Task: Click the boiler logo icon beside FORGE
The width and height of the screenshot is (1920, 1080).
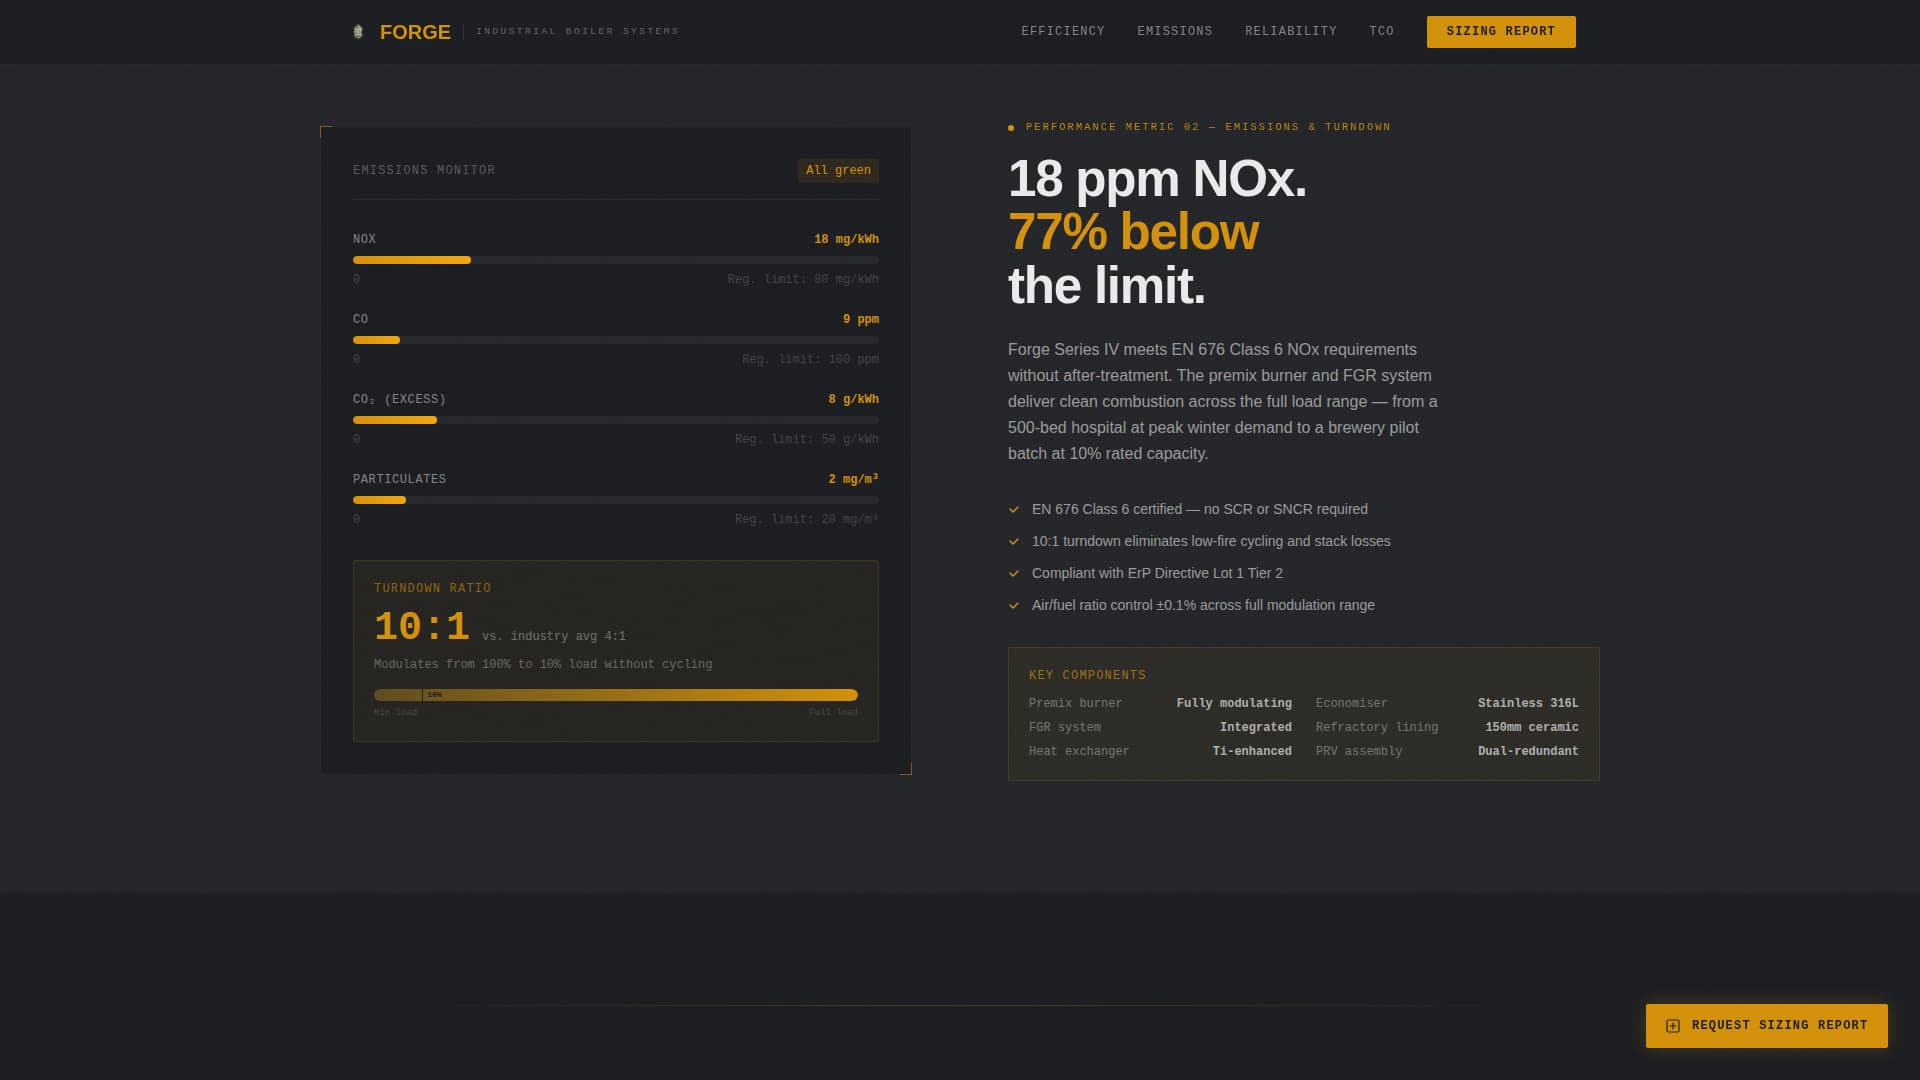Action: [358, 31]
